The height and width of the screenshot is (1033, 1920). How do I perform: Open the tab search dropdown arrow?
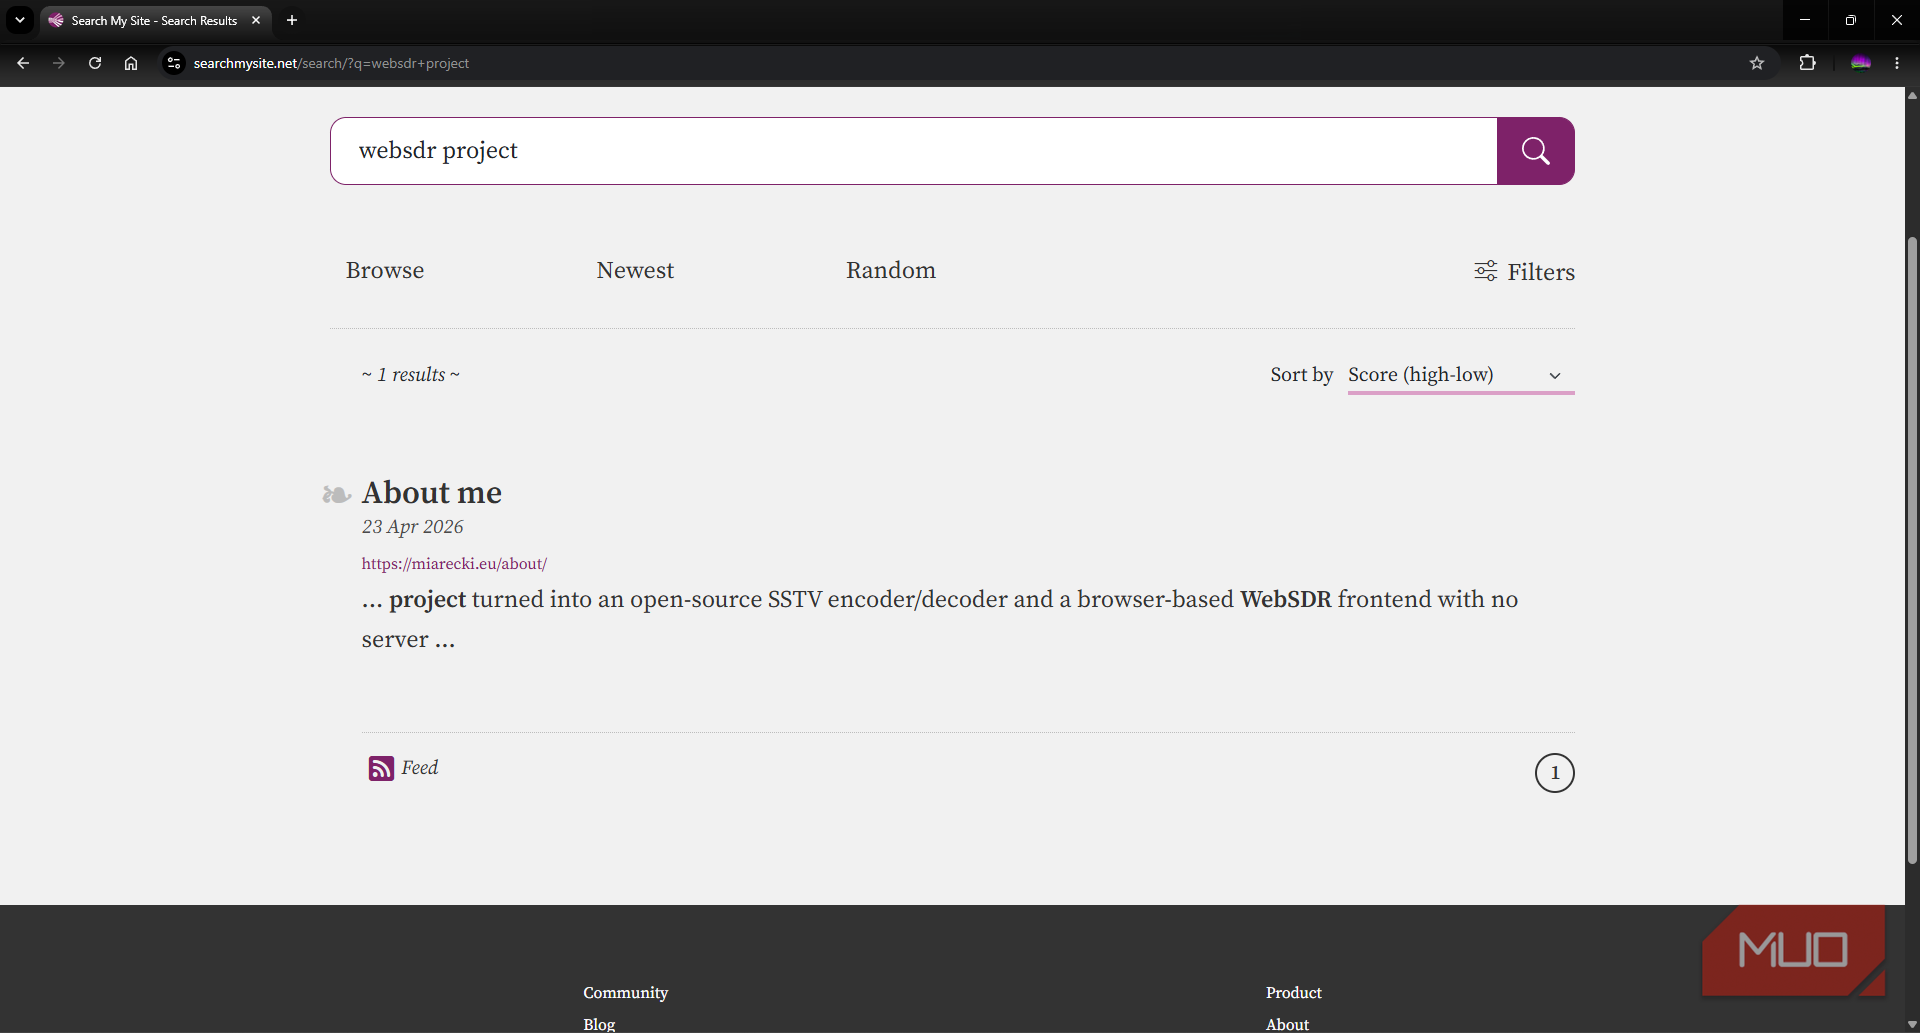[x=20, y=20]
